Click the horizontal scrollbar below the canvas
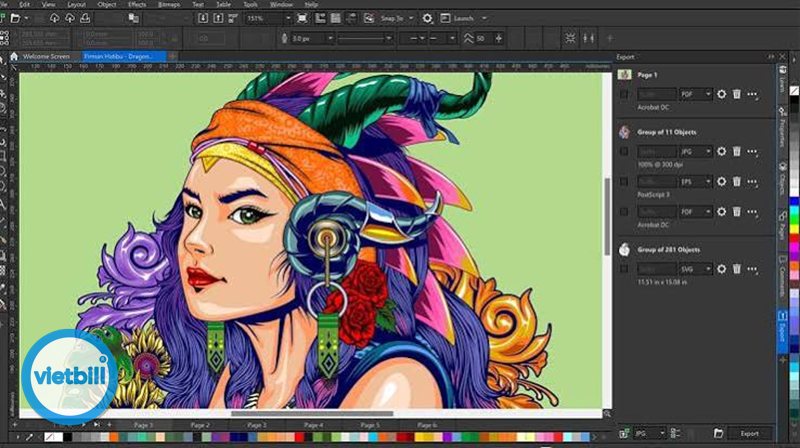This screenshot has width=800, height=448. pos(312,414)
